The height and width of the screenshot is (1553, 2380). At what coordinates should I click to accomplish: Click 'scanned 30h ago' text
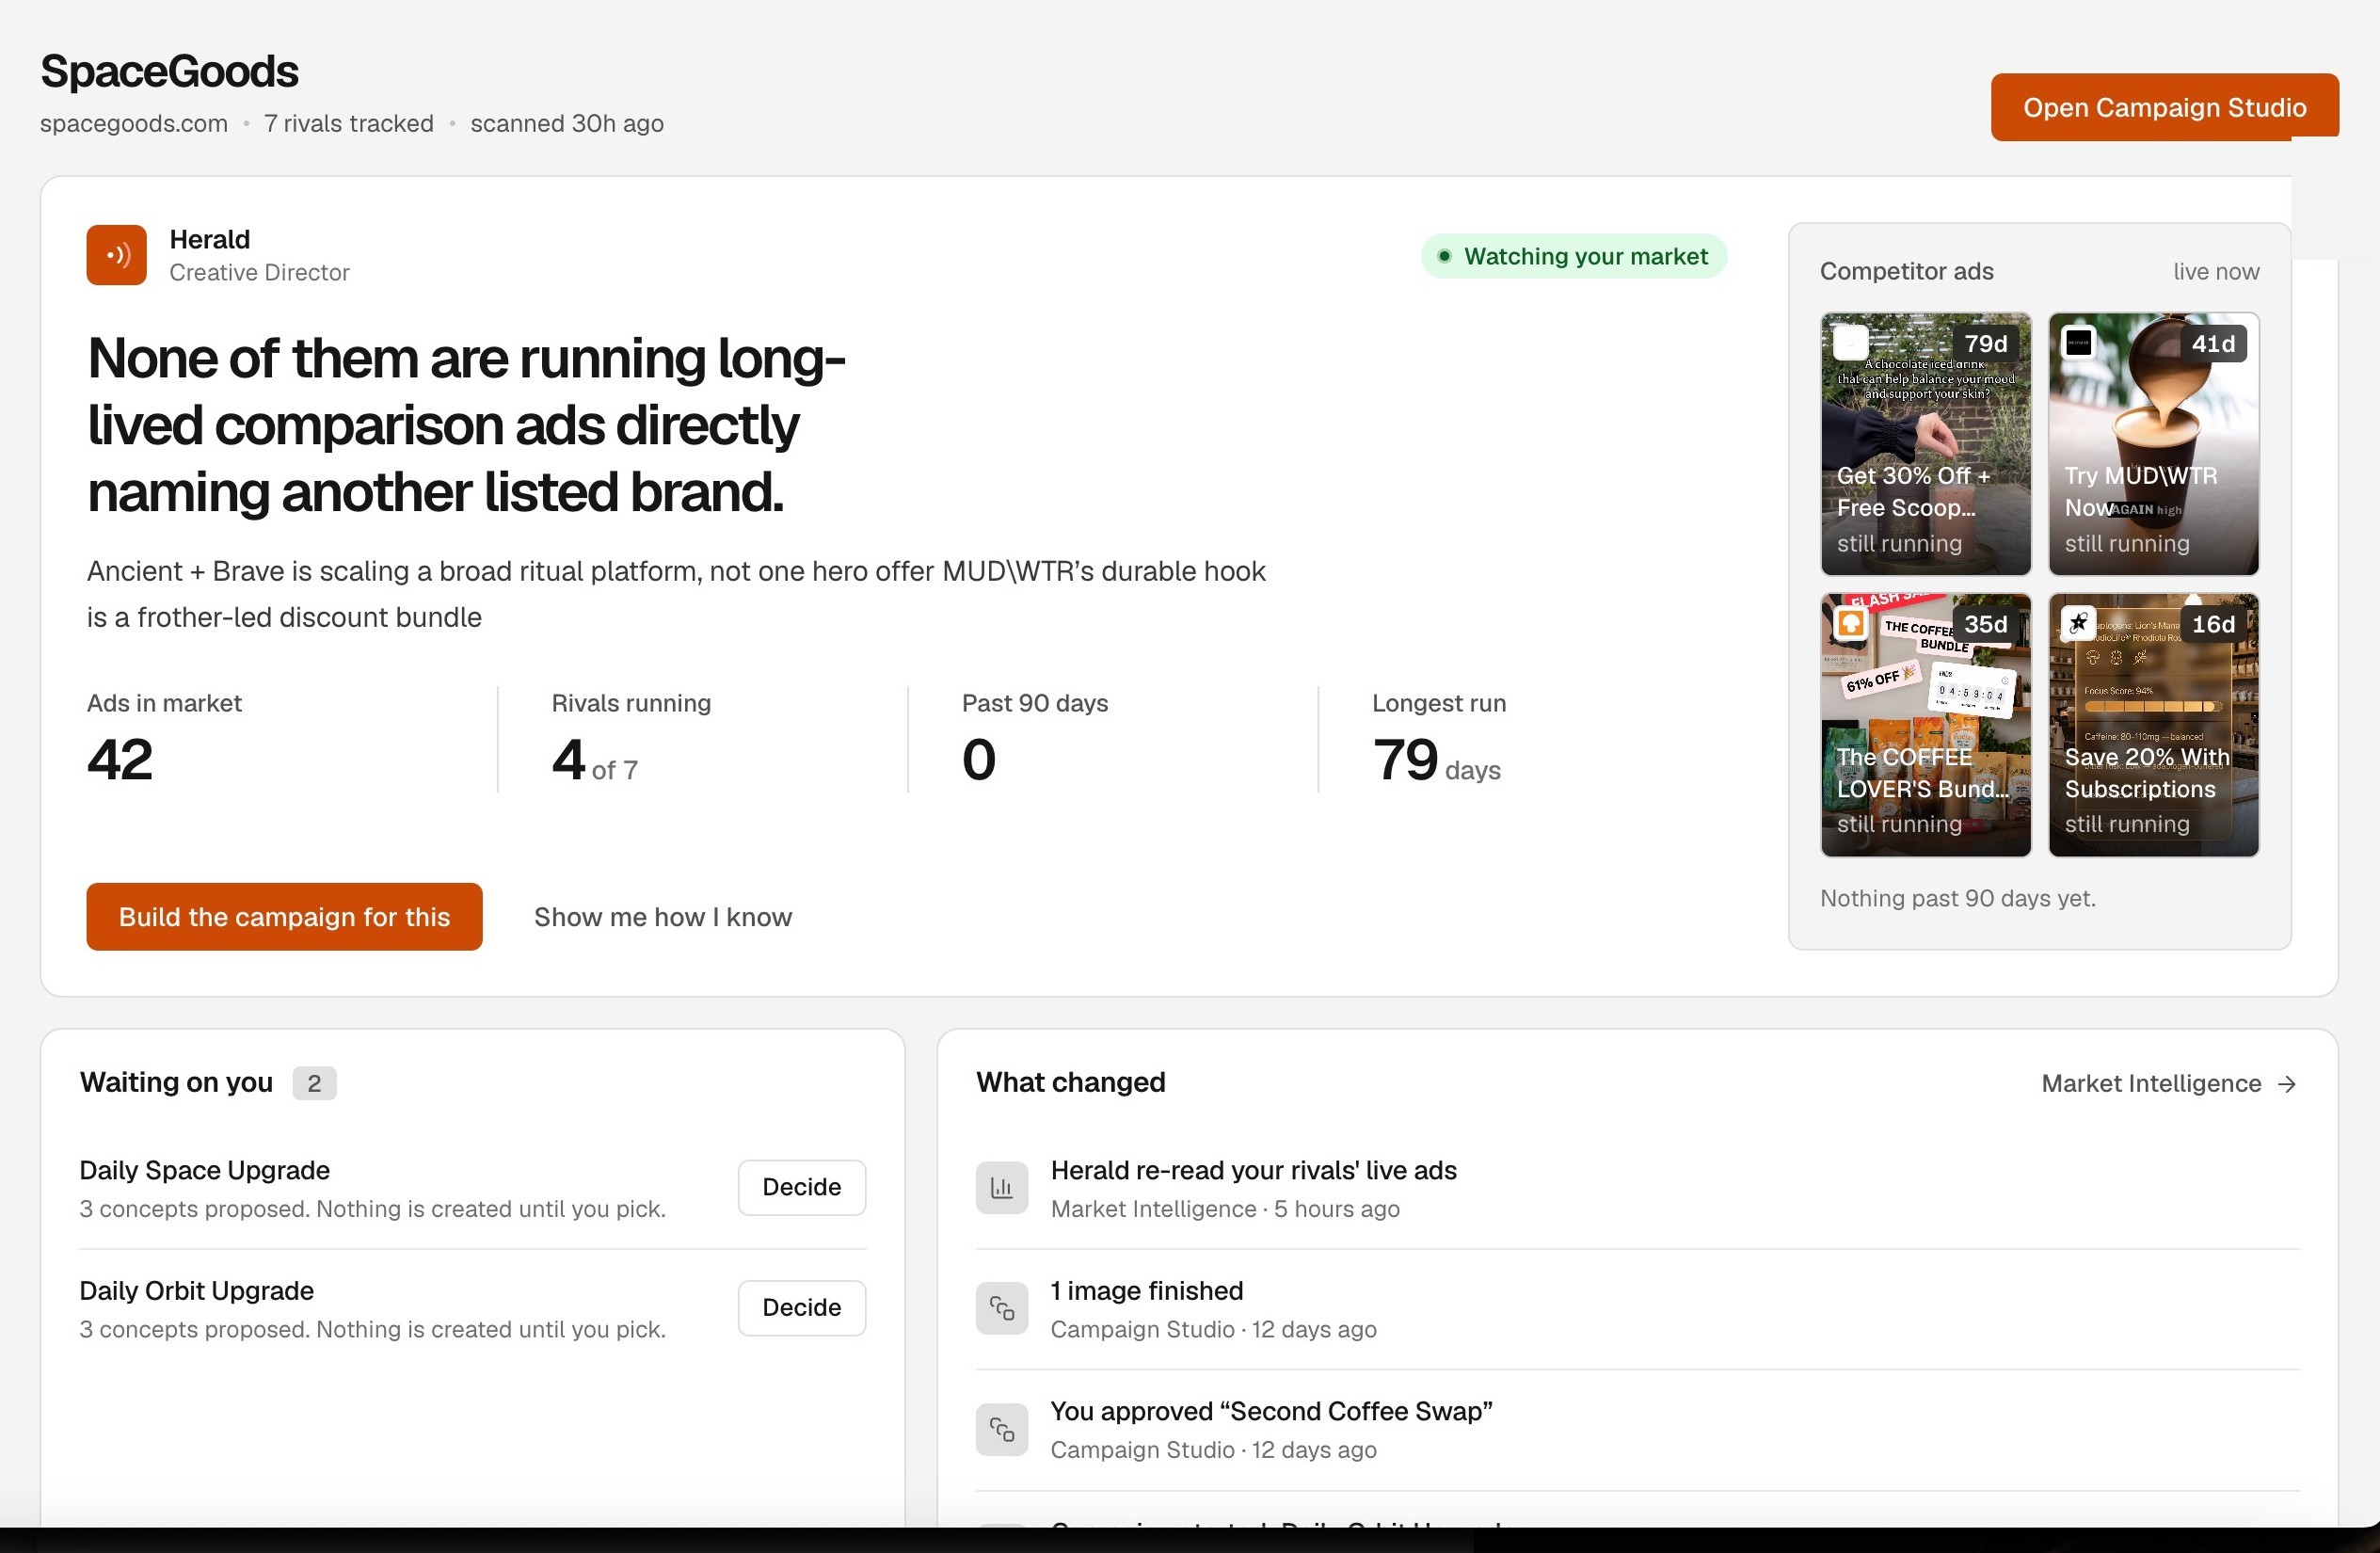click(567, 123)
